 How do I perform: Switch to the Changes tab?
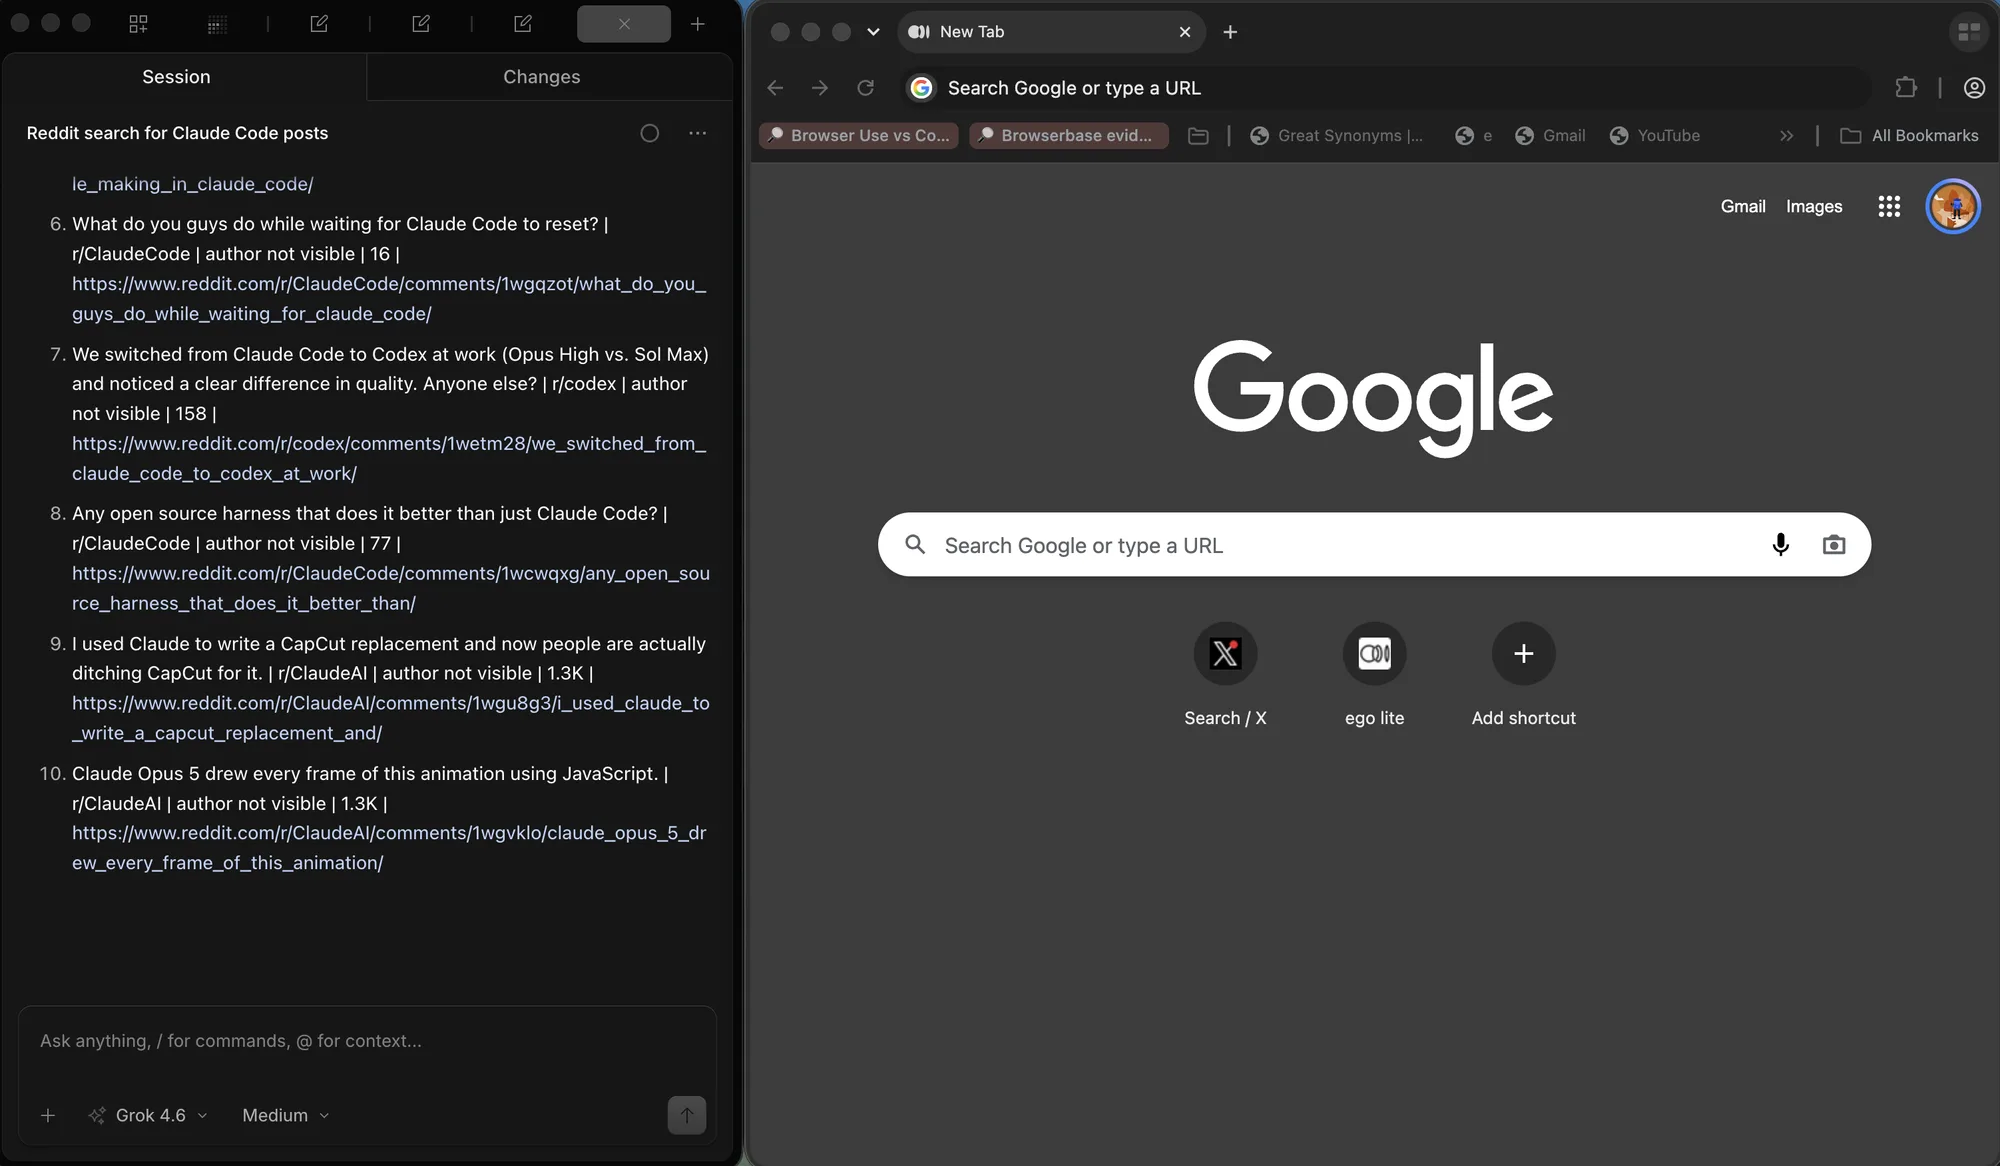click(541, 77)
